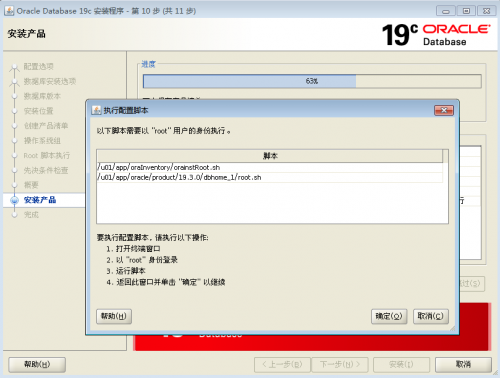
Task: Click the main window 帮助(H) button
Action: tap(37, 364)
